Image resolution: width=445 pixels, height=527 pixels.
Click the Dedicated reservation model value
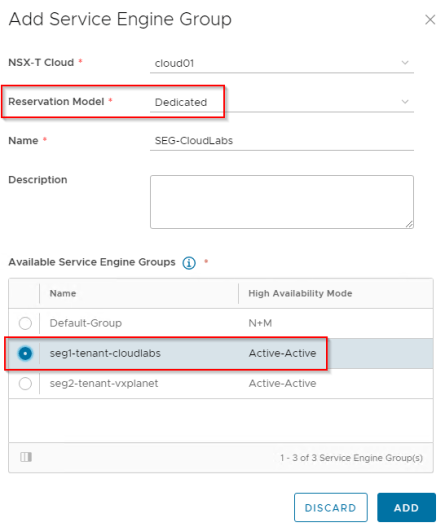[x=181, y=102]
